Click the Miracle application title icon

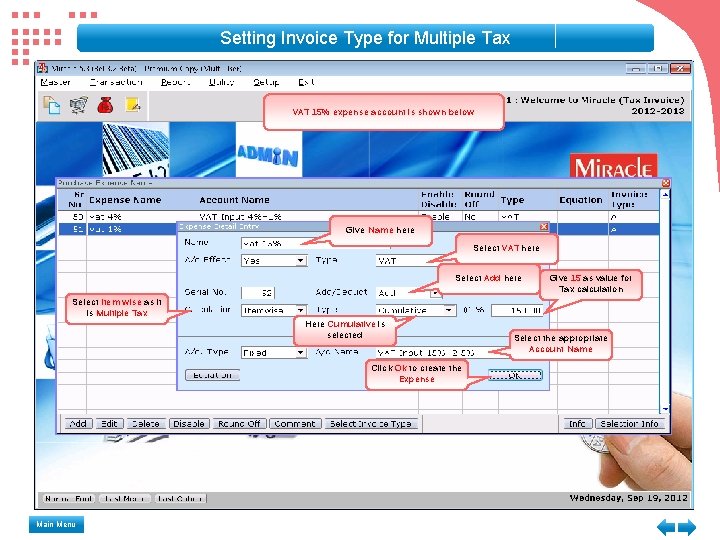pos(42,68)
